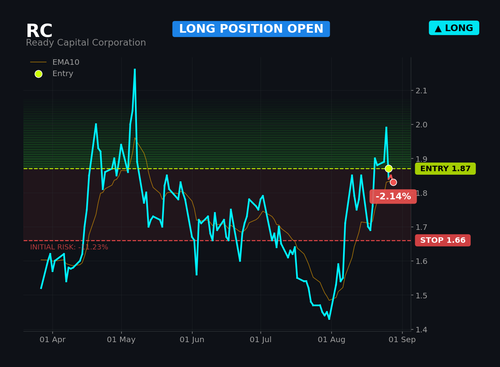
Task: Click the EMA10 legend line sample
Action: pyautogui.click(x=38, y=62)
